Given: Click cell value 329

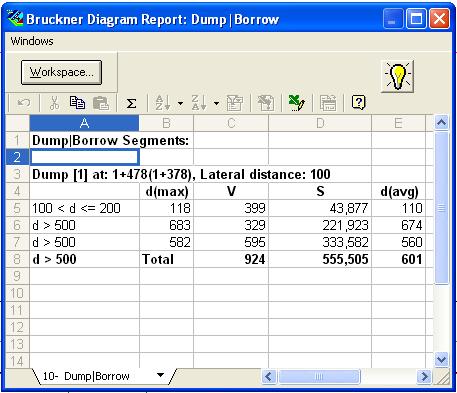Looking at the screenshot, I should [231, 225].
